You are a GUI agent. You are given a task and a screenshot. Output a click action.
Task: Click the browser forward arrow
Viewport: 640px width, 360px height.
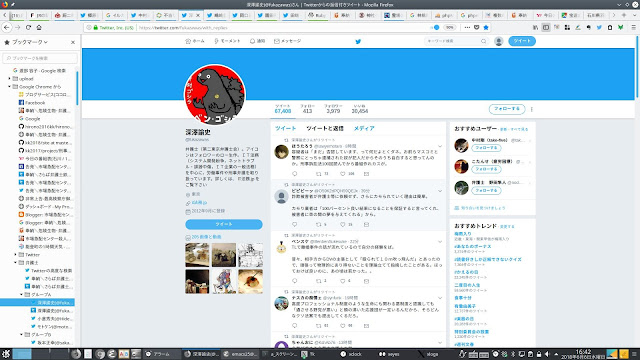click(x=18, y=27)
